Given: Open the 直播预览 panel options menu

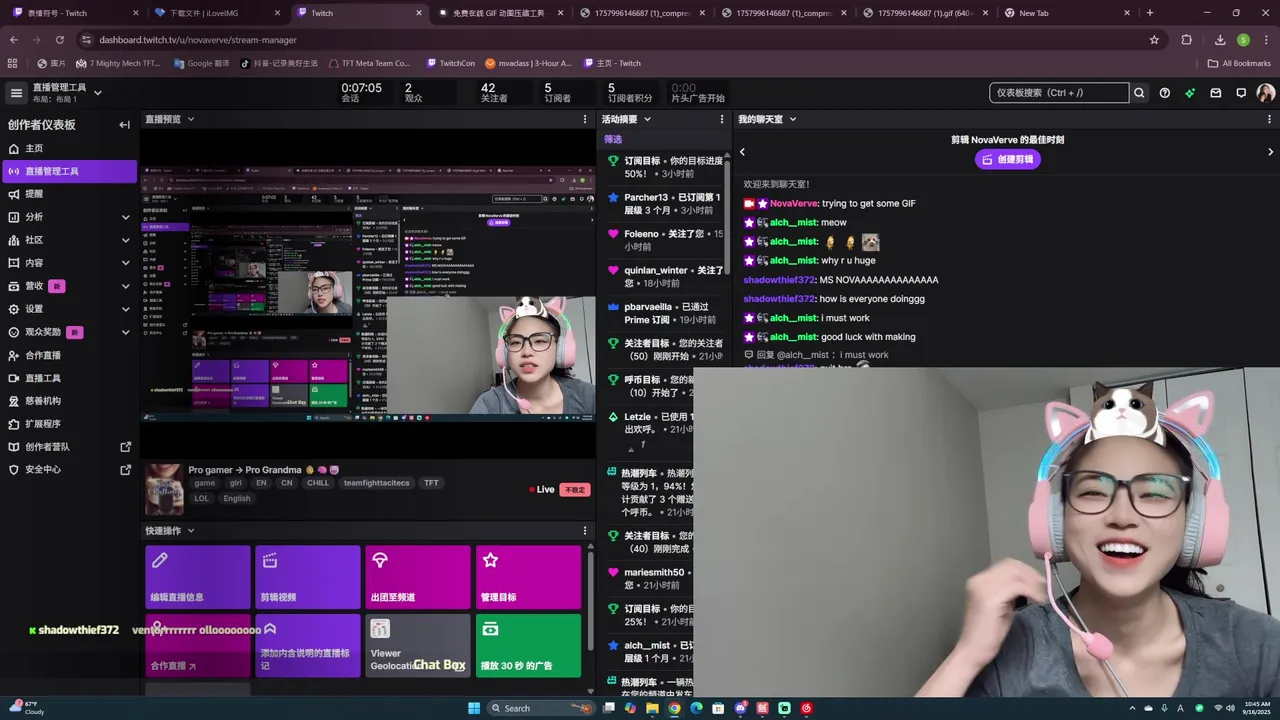Looking at the screenshot, I should [x=585, y=119].
